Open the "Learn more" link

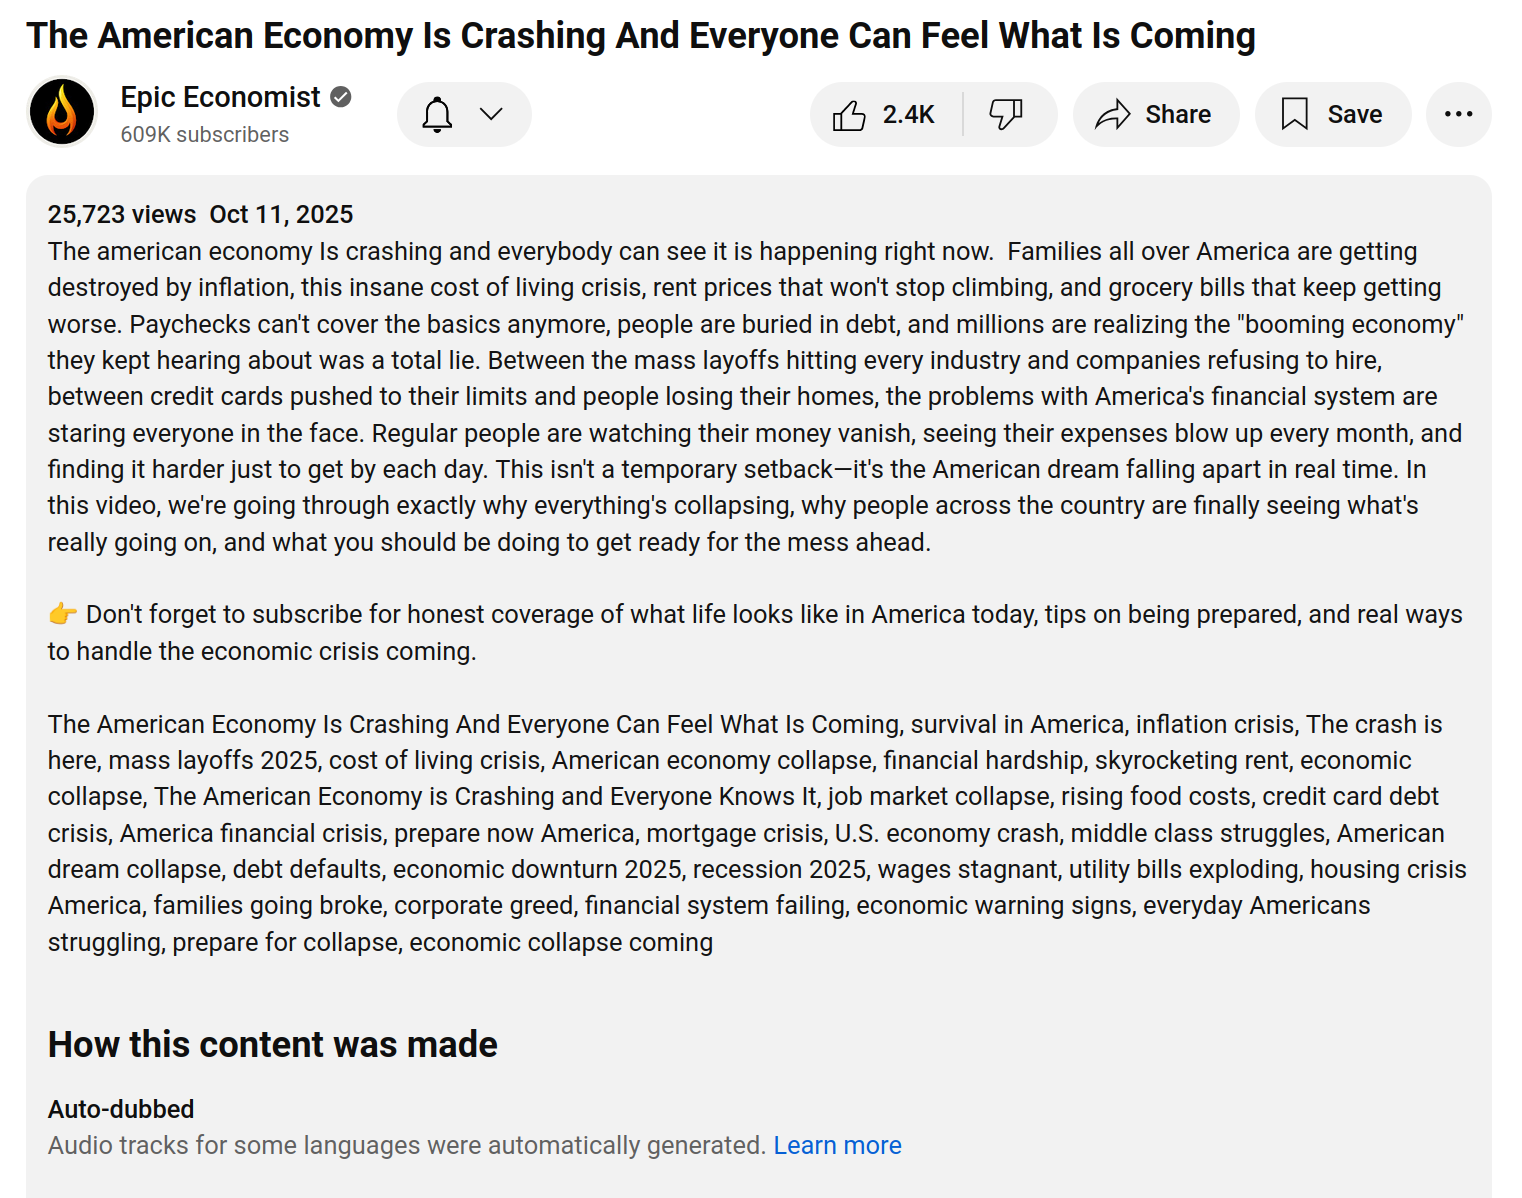[x=837, y=1145]
